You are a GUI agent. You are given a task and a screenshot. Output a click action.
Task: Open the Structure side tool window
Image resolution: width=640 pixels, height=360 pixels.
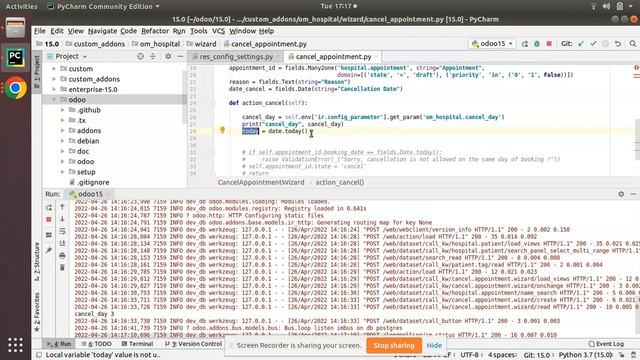pos(37,262)
